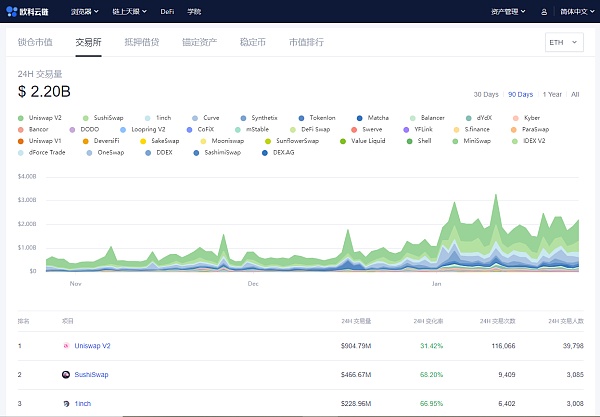Click the user account icon
Viewport: 600px width, 417px height.
coord(544,12)
